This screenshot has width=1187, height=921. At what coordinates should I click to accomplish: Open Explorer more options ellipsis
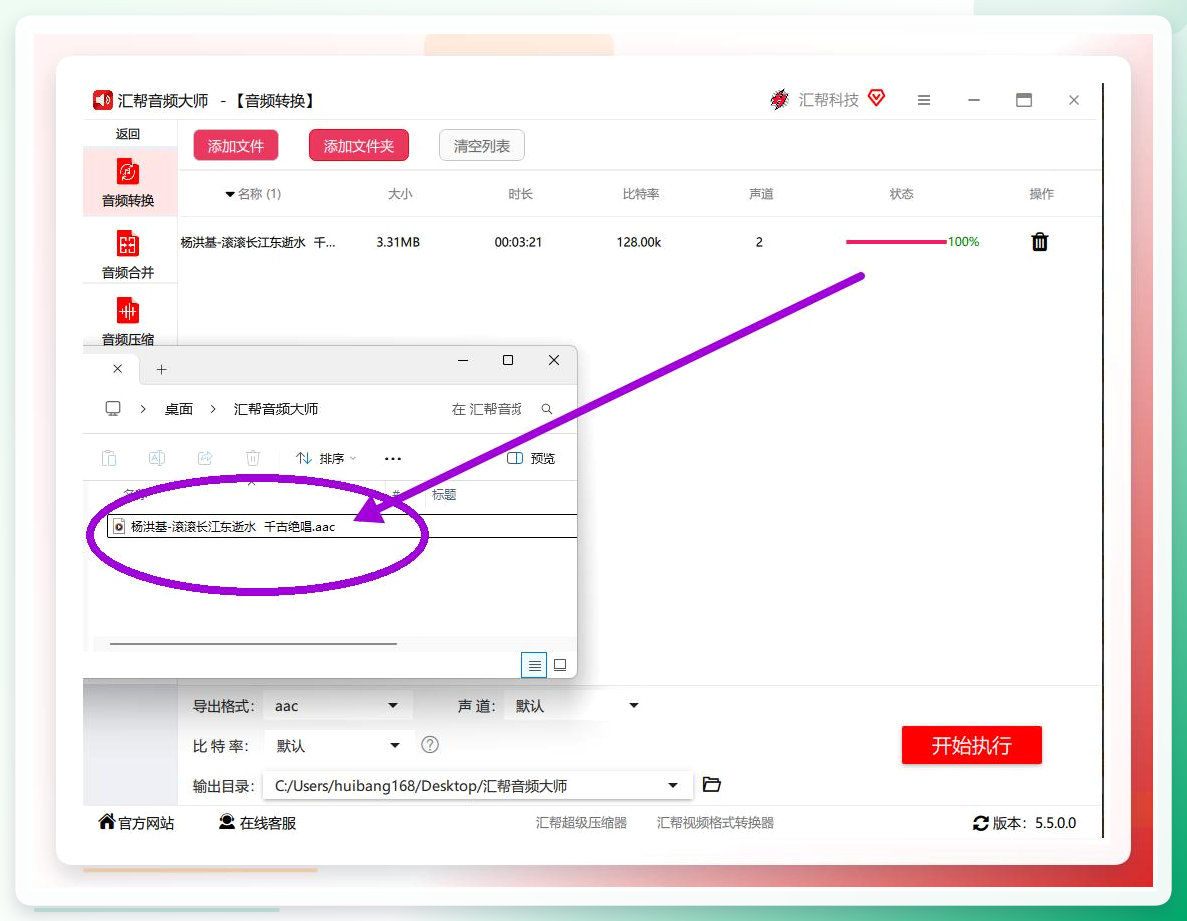(393, 459)
